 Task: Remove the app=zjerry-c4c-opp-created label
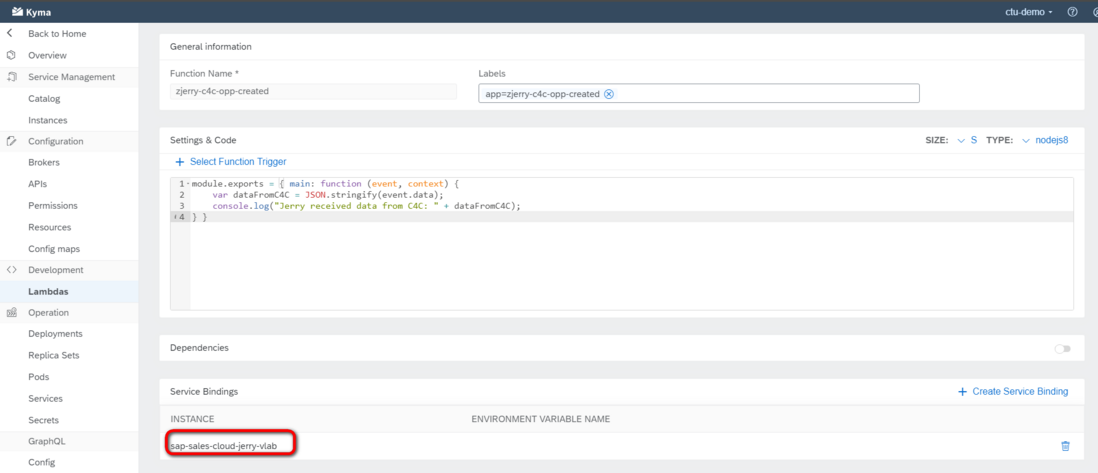point(609,94)
